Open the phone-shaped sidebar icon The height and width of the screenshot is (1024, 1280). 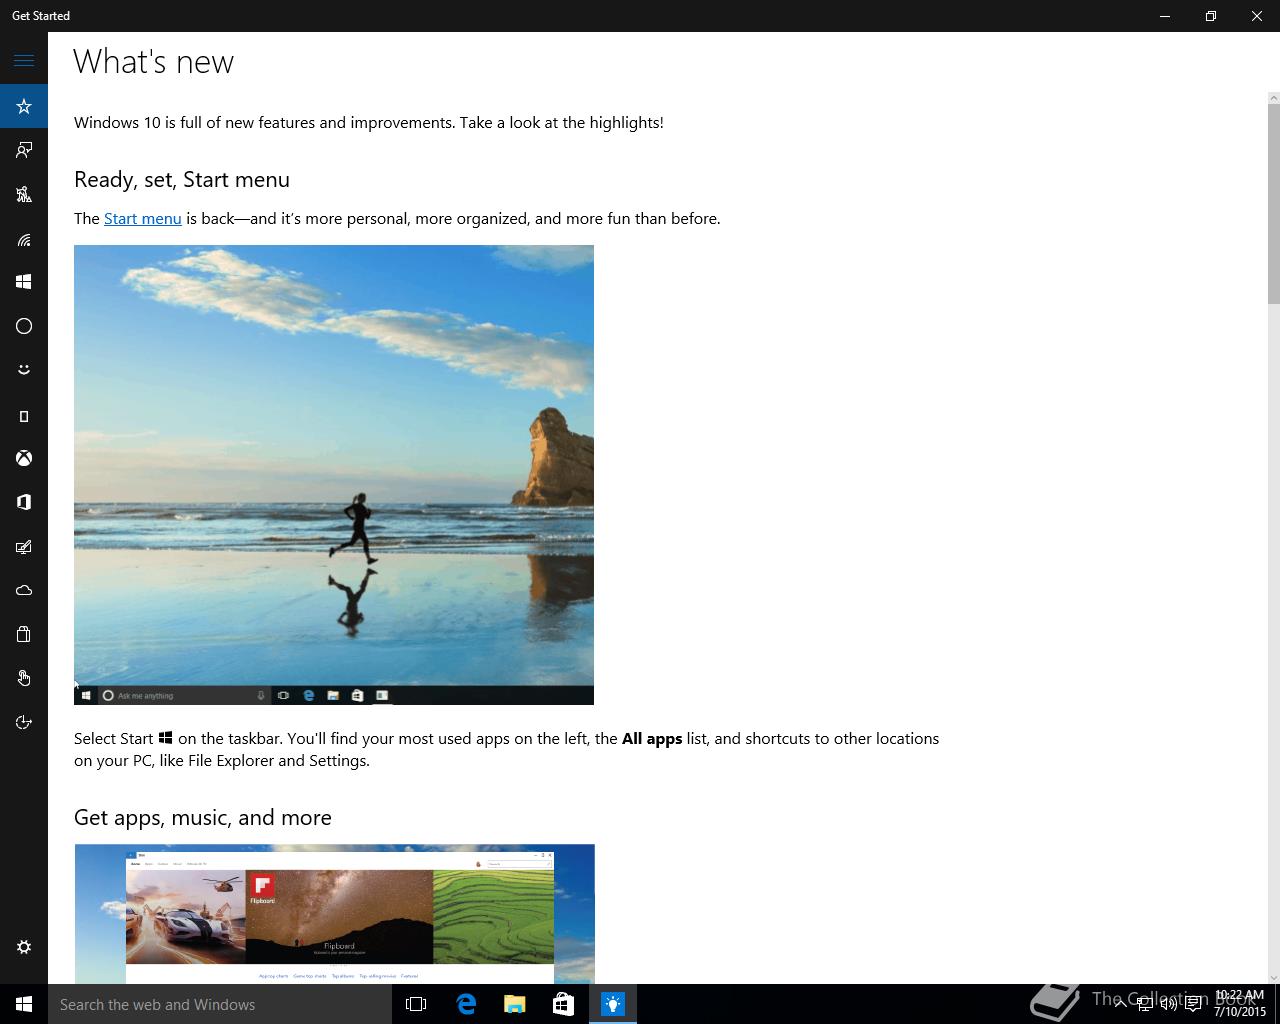point(24,414)
